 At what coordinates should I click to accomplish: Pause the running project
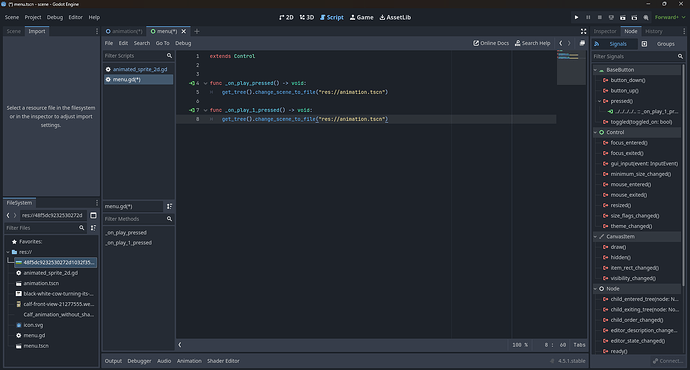point(588,17)
